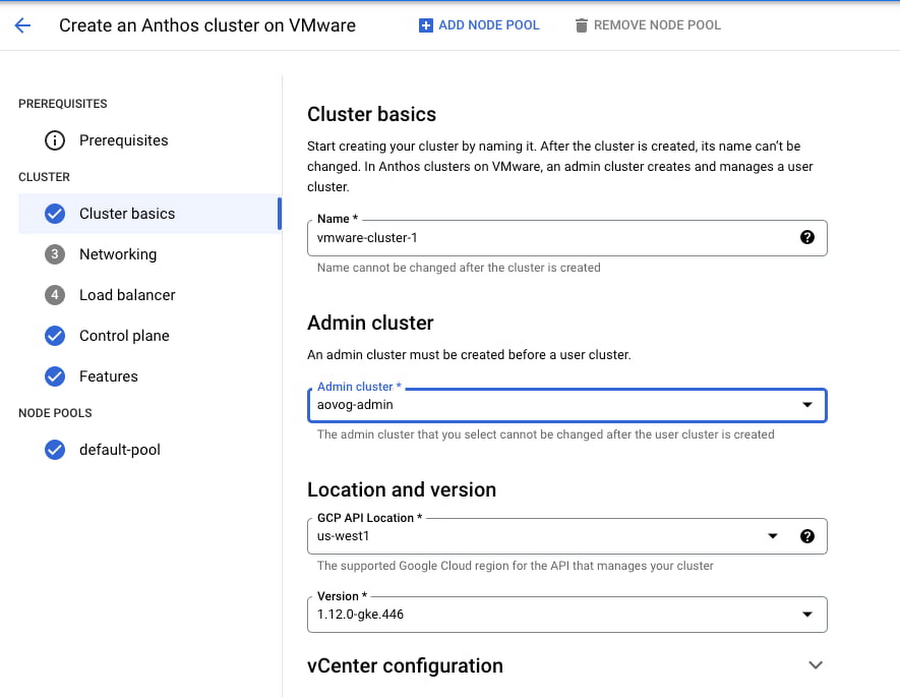The height and width of the screenshot is (697, 900).
Task: Open the GCP API Location dropdown arrow
Action: [x=773, y=536]
